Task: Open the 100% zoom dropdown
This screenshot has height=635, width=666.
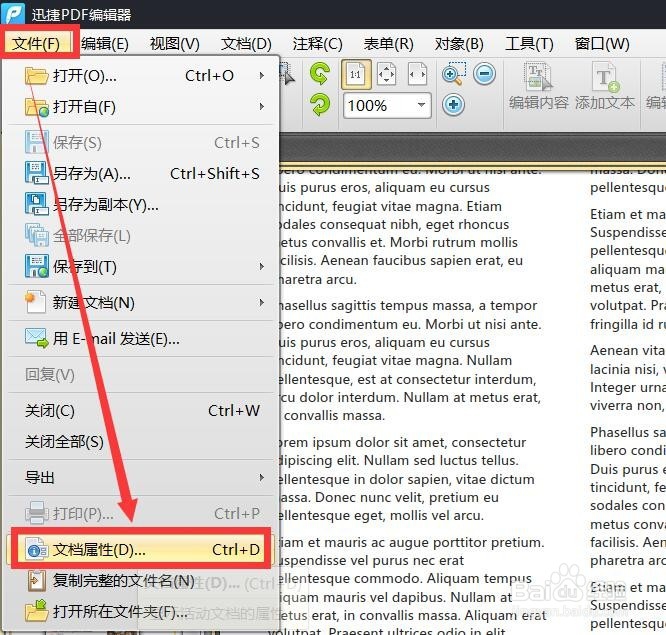Action: pos(421,105)
